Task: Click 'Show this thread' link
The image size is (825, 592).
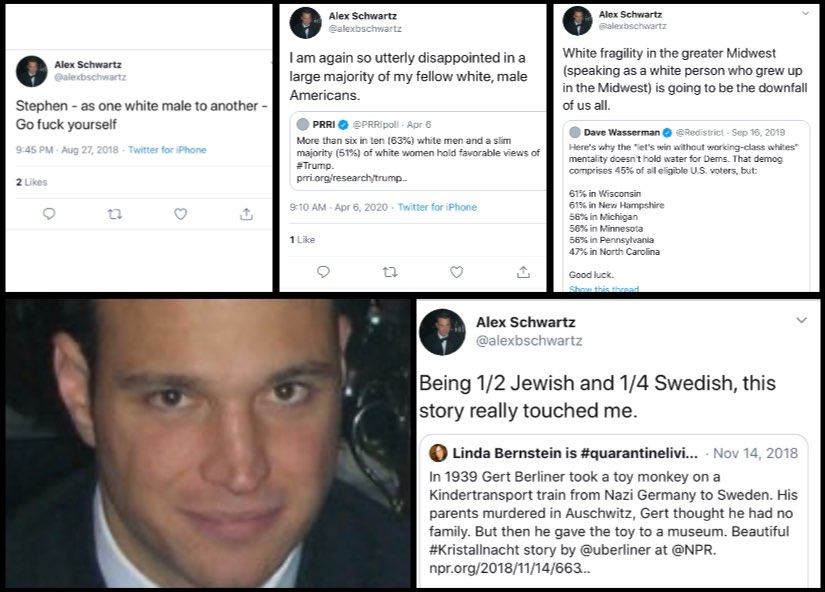Action: click(x=604, y=288)
